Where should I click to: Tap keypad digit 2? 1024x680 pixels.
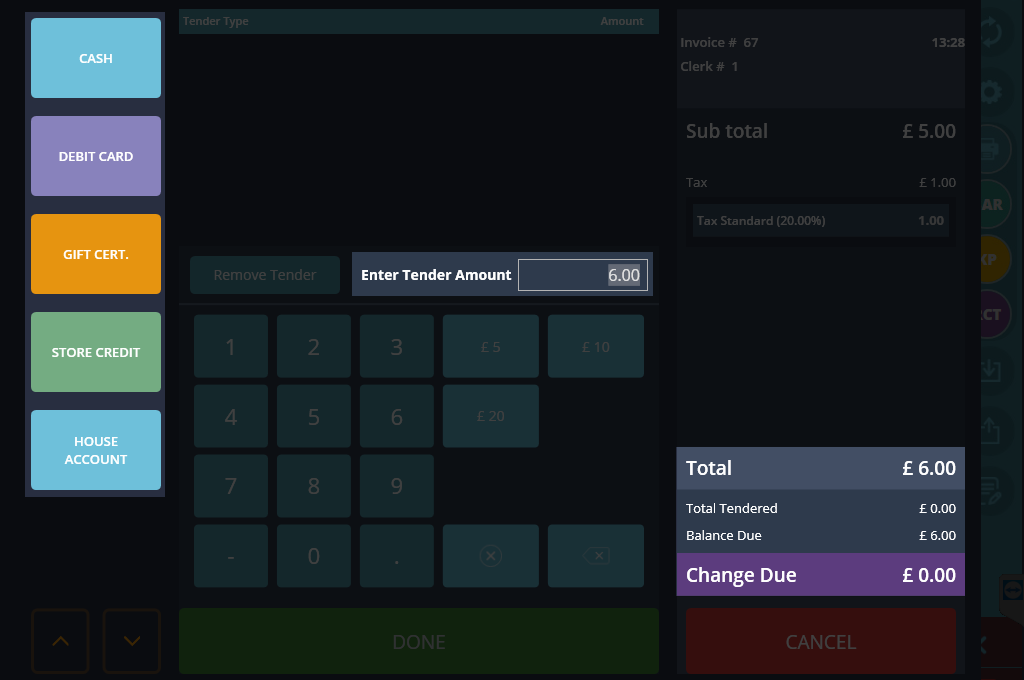point(314,346)
